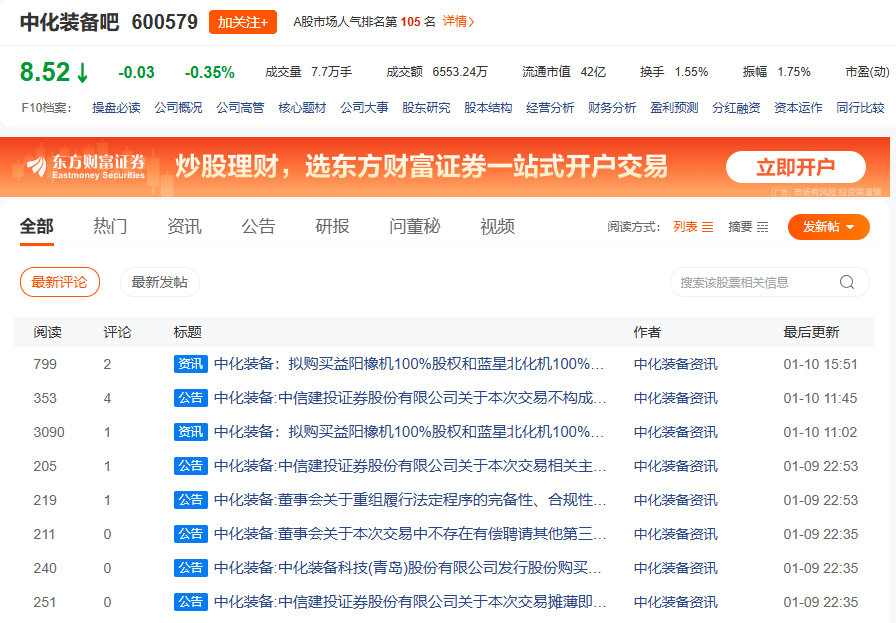The image size is (896, 623).
Task: Click the 公告 tag on 205-read post
Action: coord(190,466)
